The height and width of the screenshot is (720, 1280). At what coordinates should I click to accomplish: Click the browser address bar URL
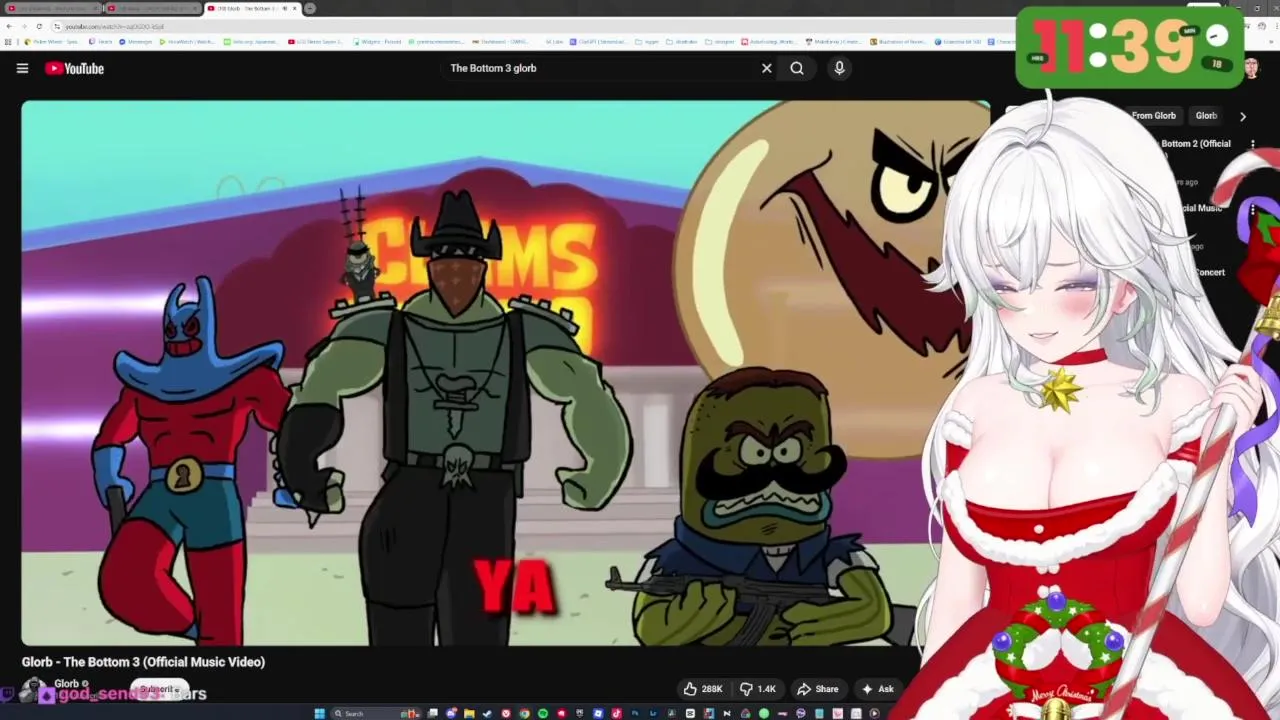click(113, 27)
